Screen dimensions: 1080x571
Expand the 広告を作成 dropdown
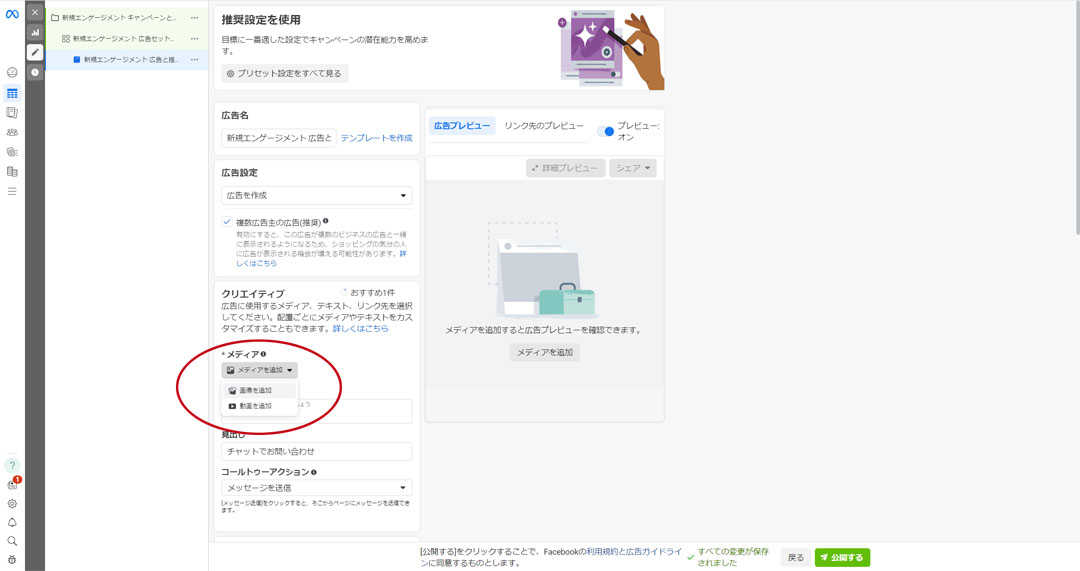pos(316,195)
